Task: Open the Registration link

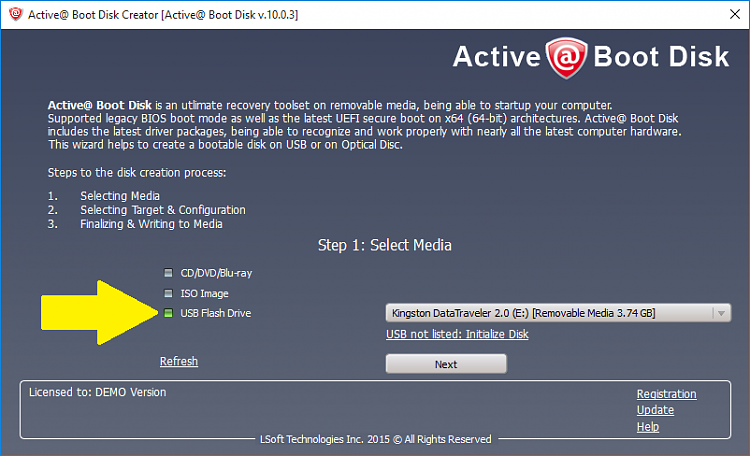Action: [x=666, y=394]
